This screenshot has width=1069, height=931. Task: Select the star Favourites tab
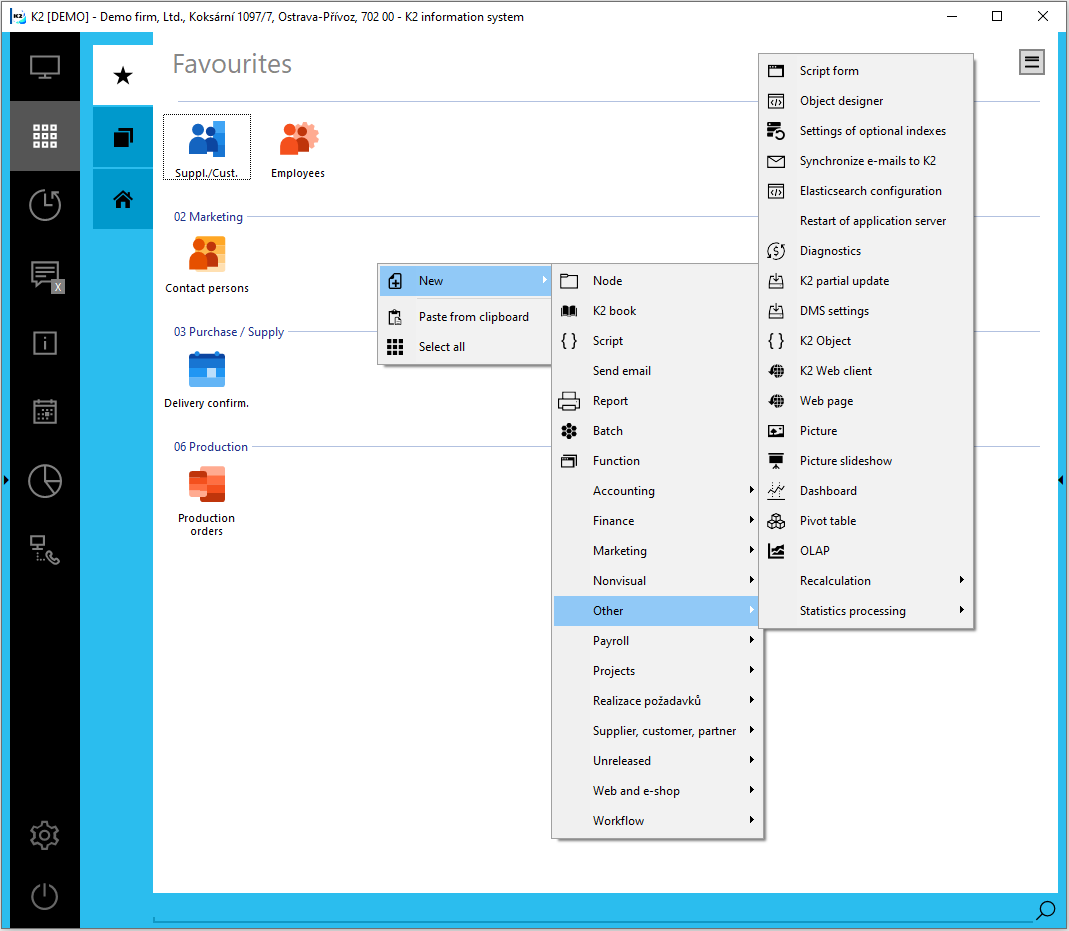pyautogui.click(x=123, y=75)
